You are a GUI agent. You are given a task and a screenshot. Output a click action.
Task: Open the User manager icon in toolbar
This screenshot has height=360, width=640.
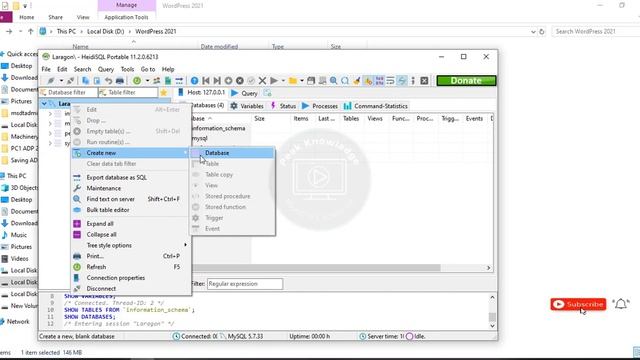(156, 81)
